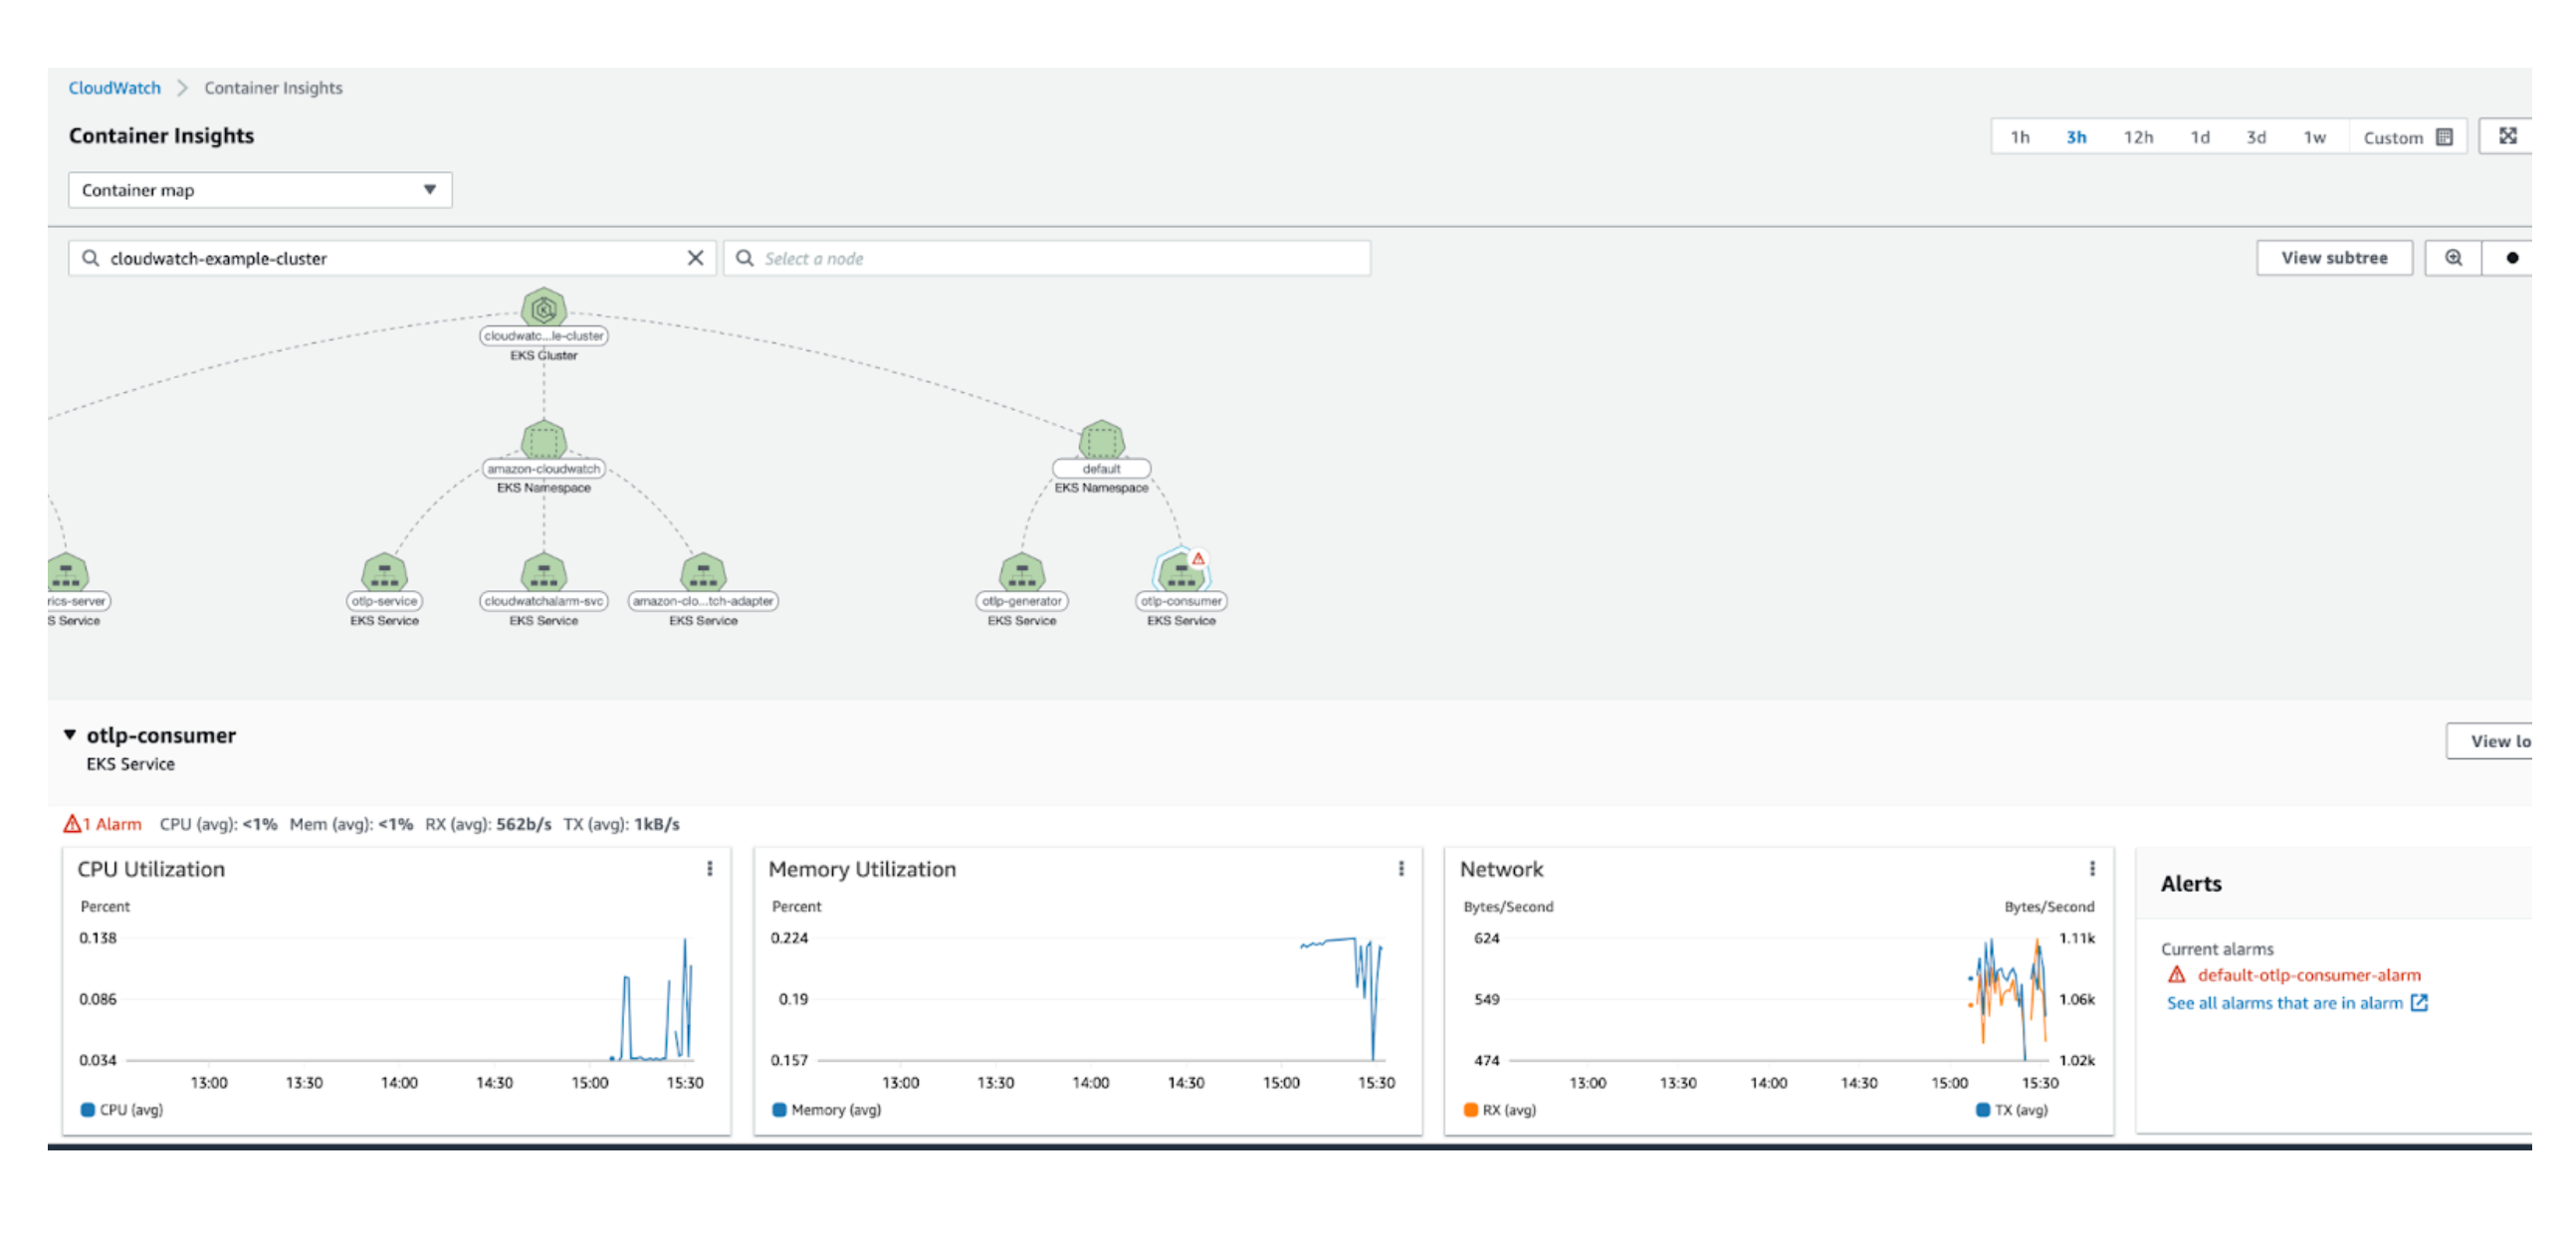Open CPU Utilization widget options menu
This screenshot has width=2576, height=1238.
tap(709, 868)
